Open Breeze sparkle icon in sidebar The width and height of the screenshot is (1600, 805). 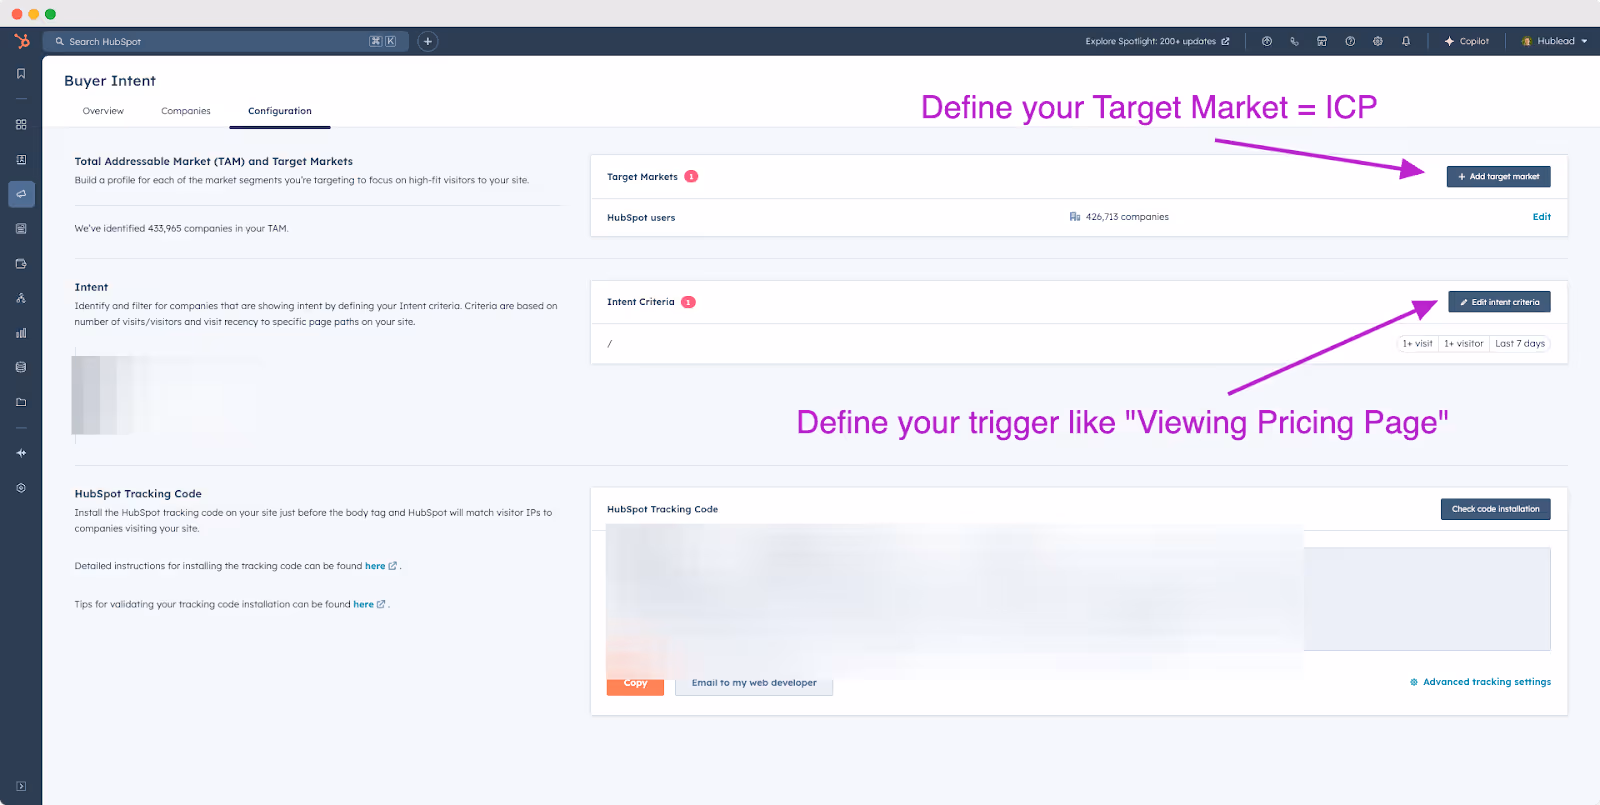click(x=21, y=453)
